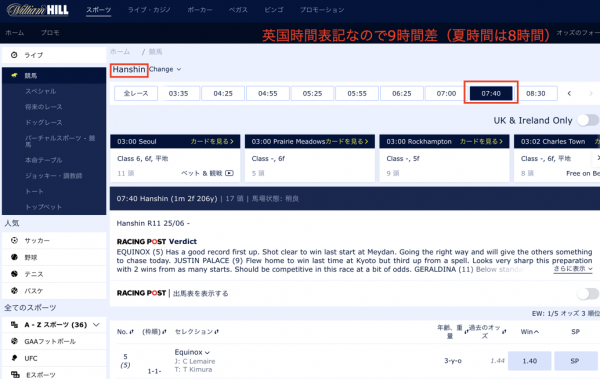
Task: Click the Eスポーツ icon
Action: point(15,374)
